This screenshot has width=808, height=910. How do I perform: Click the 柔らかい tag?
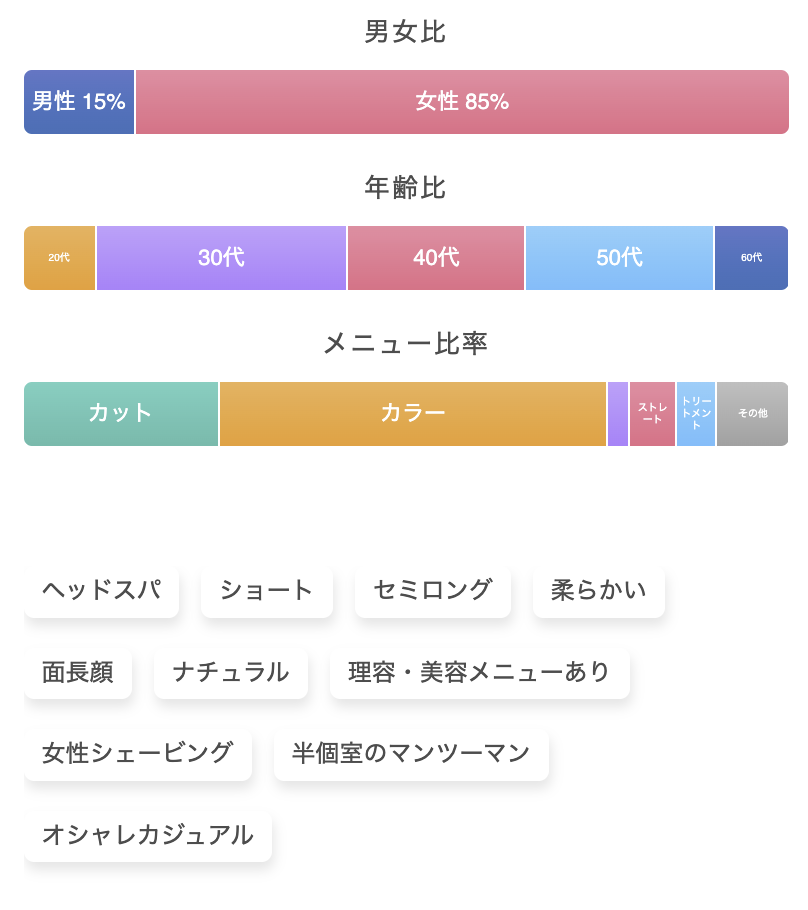[599, 590]
